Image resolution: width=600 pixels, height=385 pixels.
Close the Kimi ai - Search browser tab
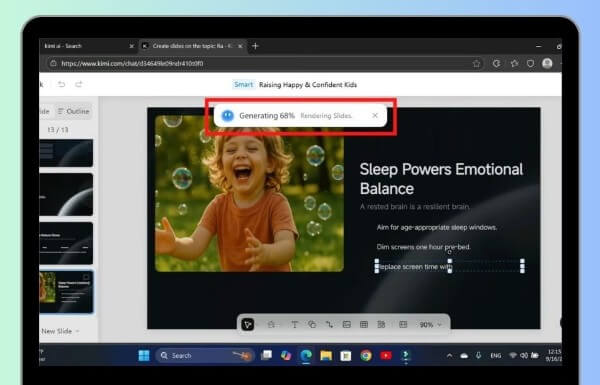[132, 46]
